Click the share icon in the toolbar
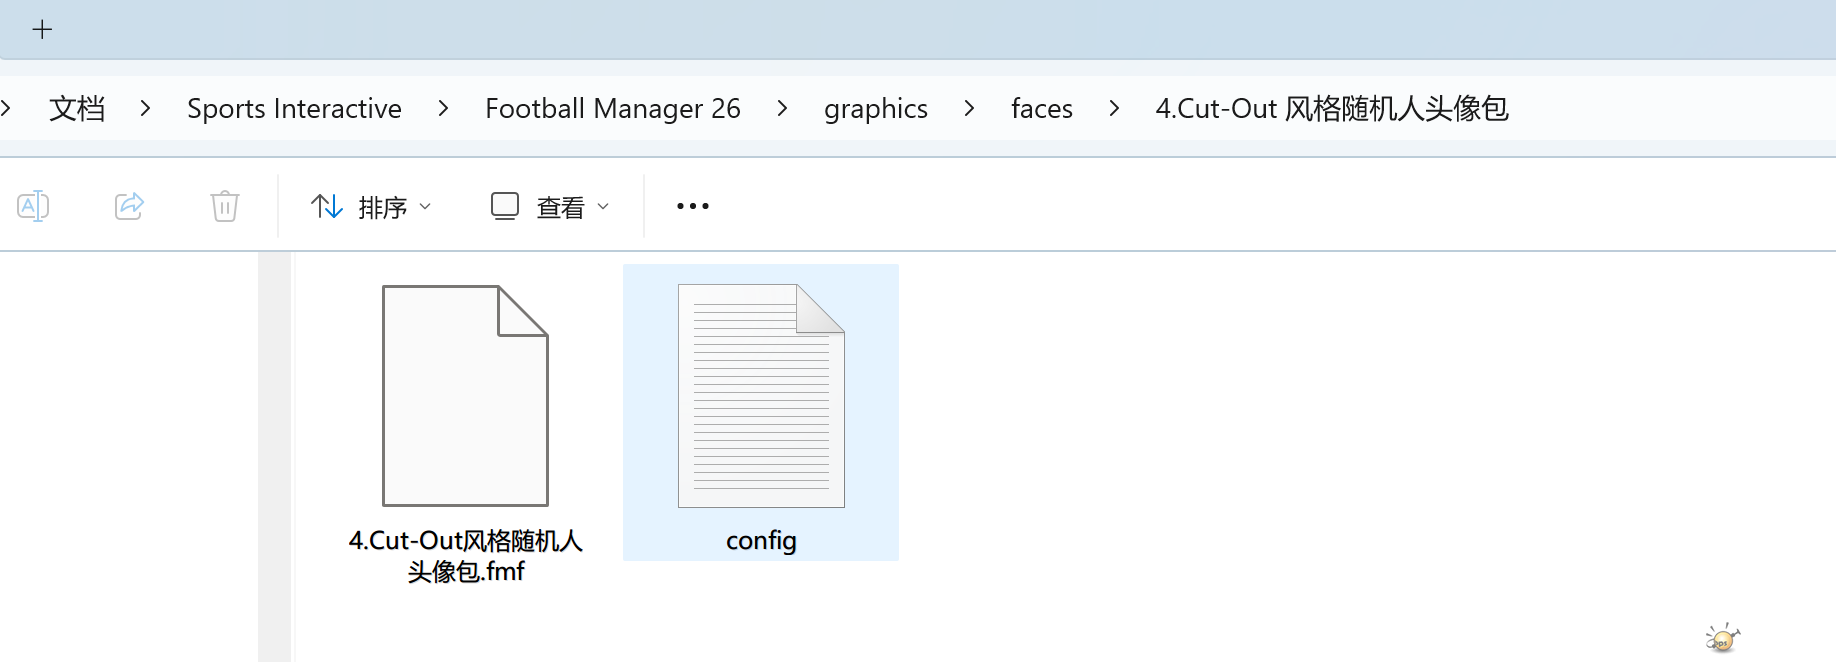 point(129,206)
